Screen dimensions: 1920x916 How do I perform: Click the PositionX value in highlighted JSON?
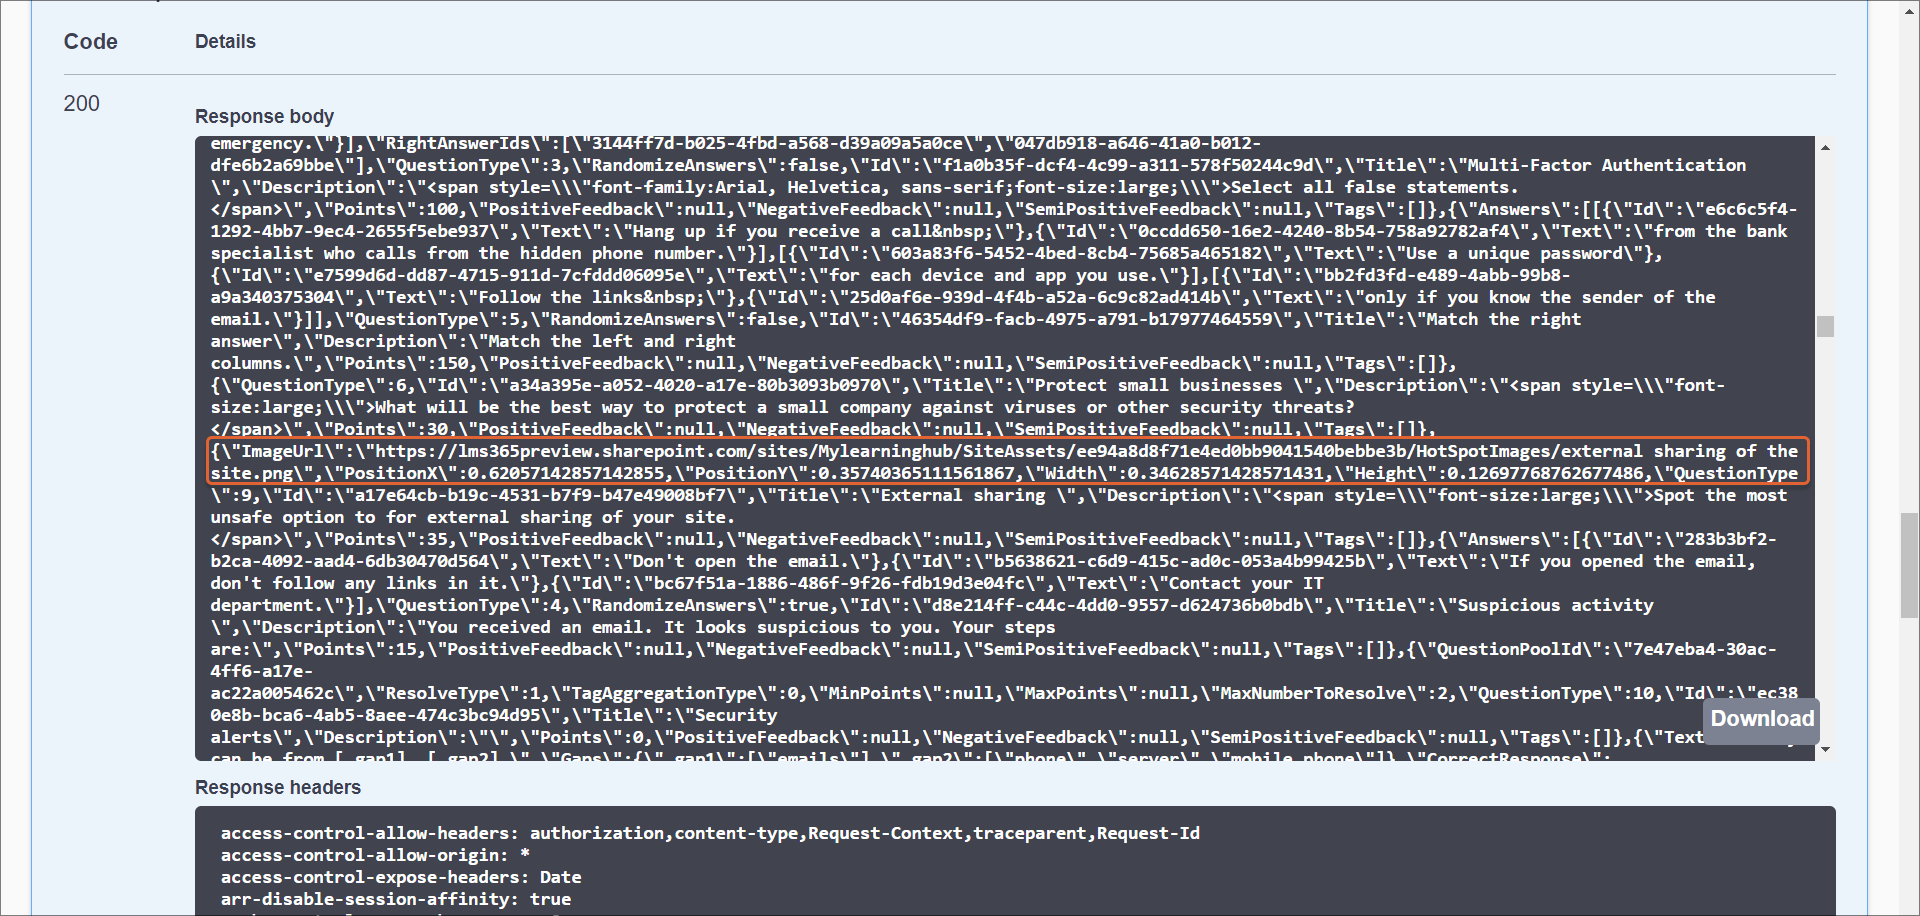[566, 474]
